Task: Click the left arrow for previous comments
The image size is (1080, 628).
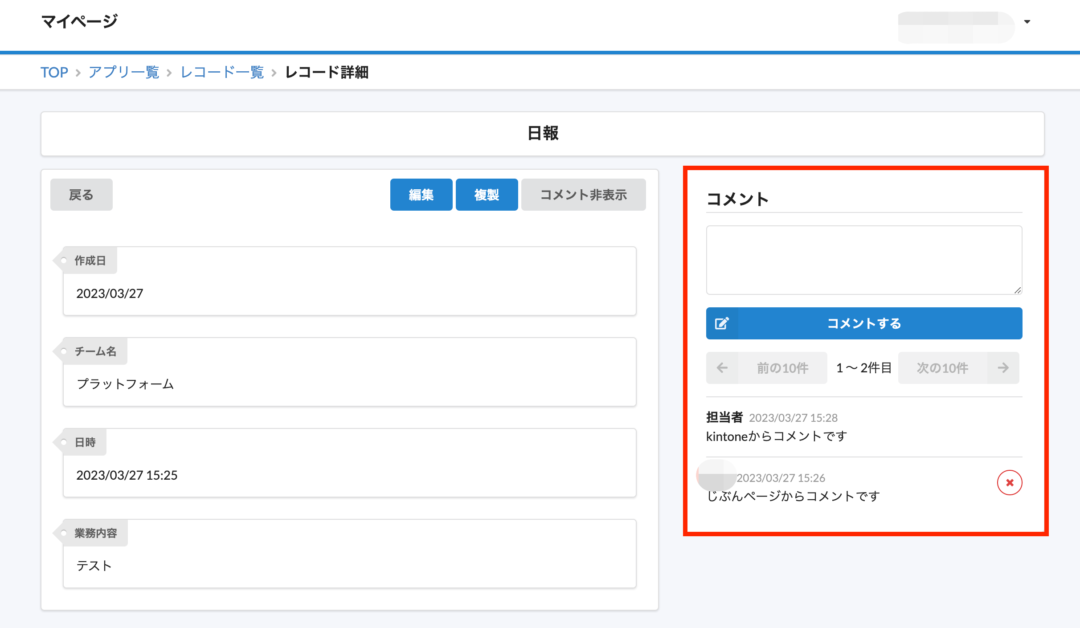Action: pos(722,367)
